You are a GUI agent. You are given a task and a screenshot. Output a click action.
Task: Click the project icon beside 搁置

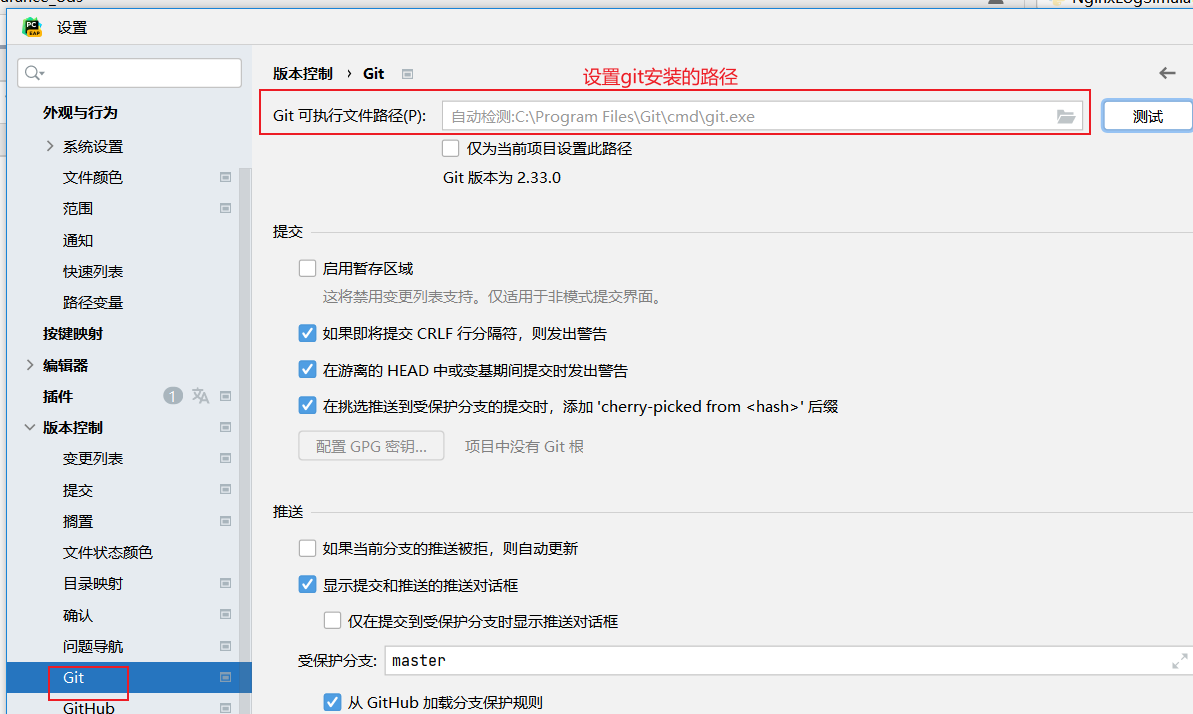[225, 521]
